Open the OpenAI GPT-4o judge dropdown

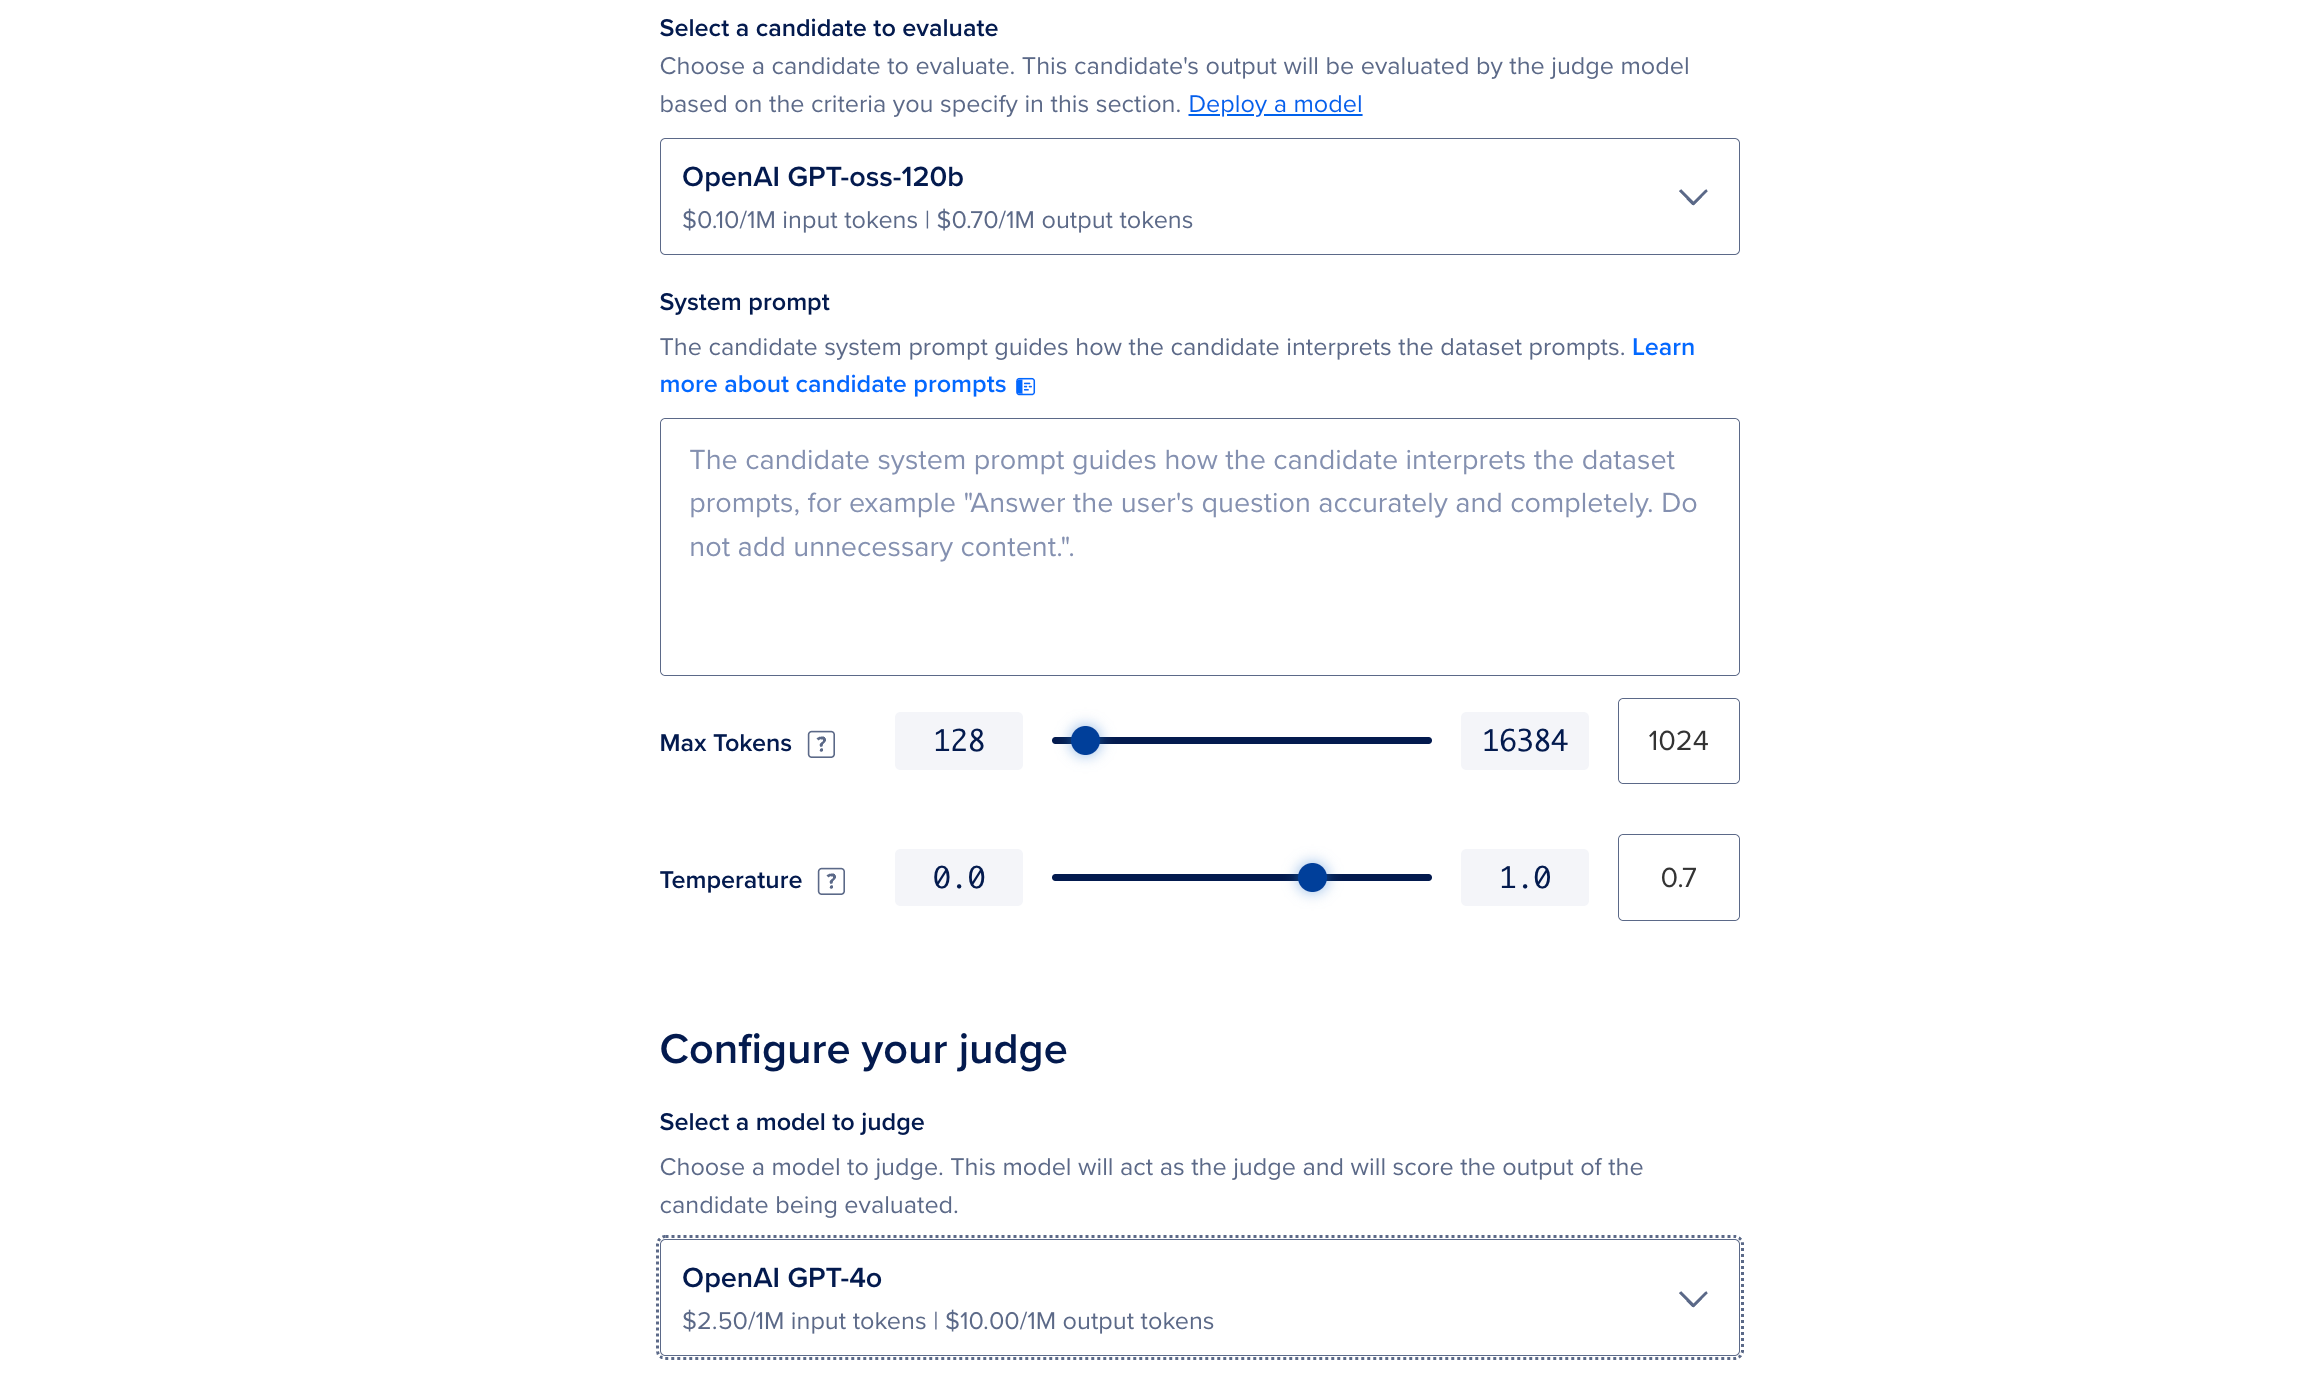(1200, 1297)
